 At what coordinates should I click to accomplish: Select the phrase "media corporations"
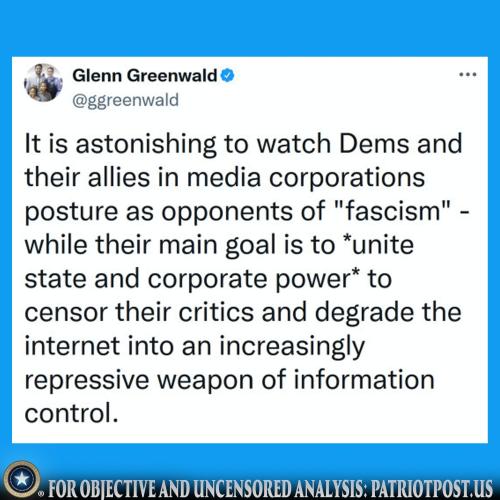click(306, 177)
